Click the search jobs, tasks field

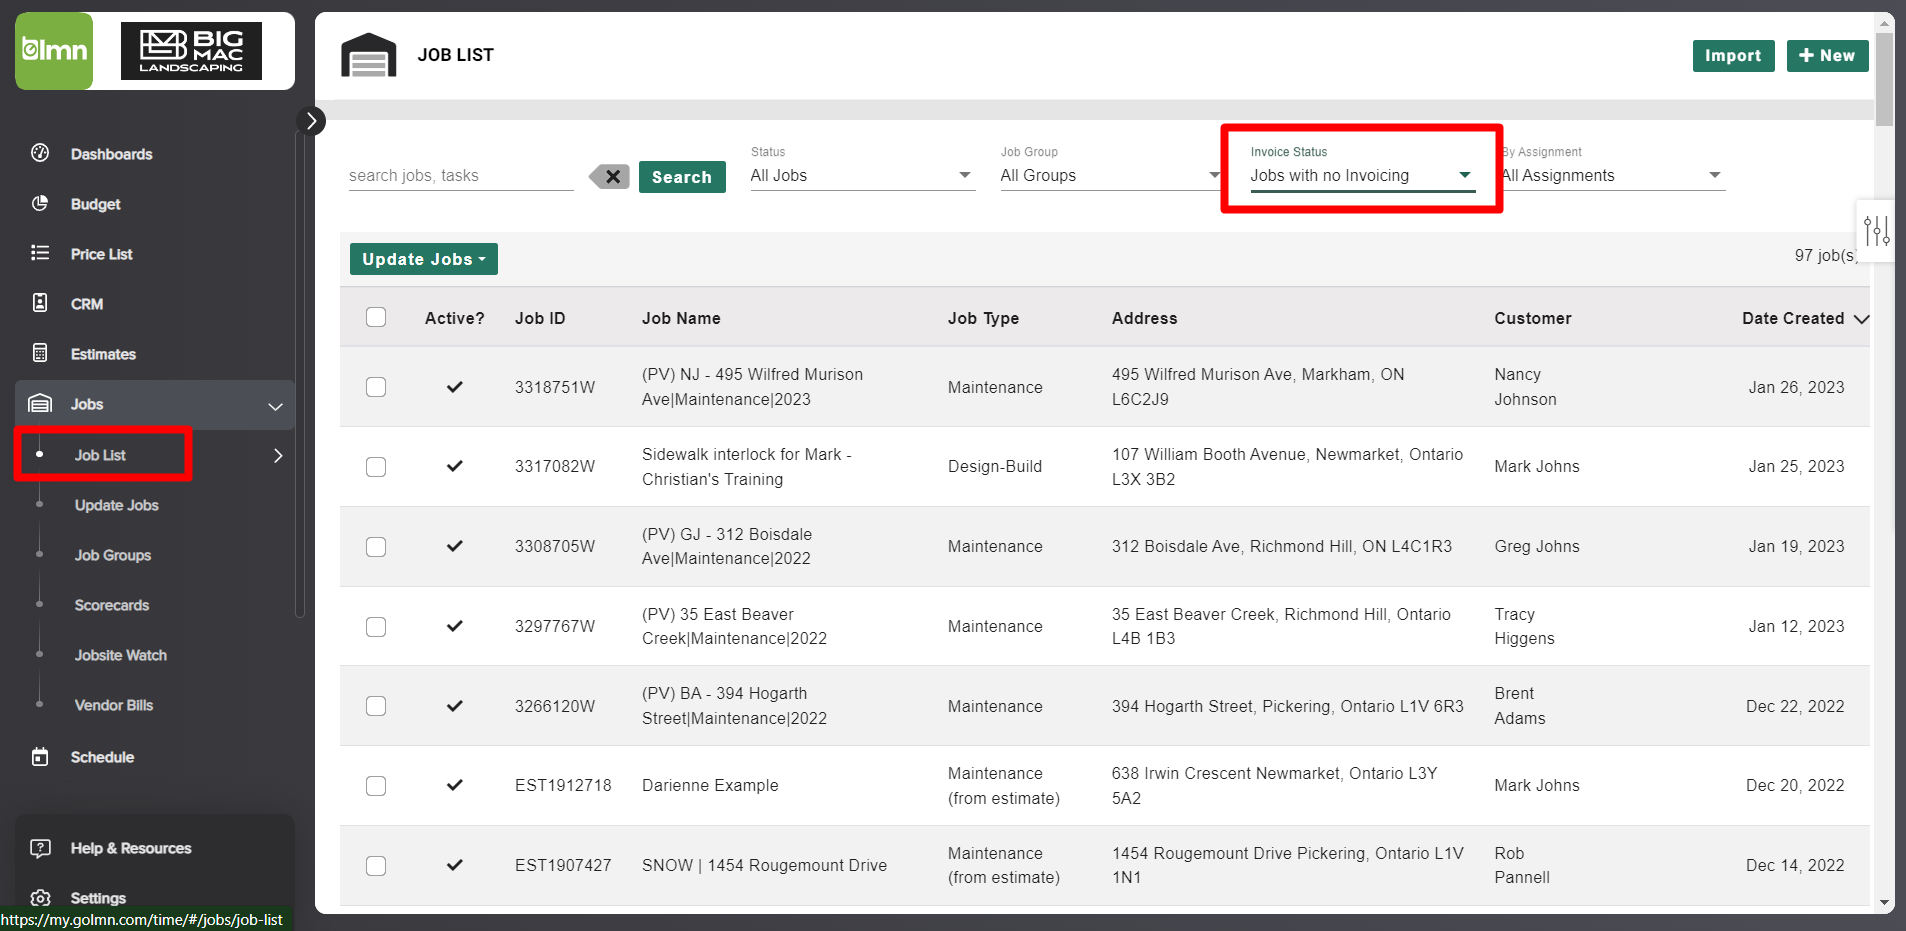(x=460, y=176)
